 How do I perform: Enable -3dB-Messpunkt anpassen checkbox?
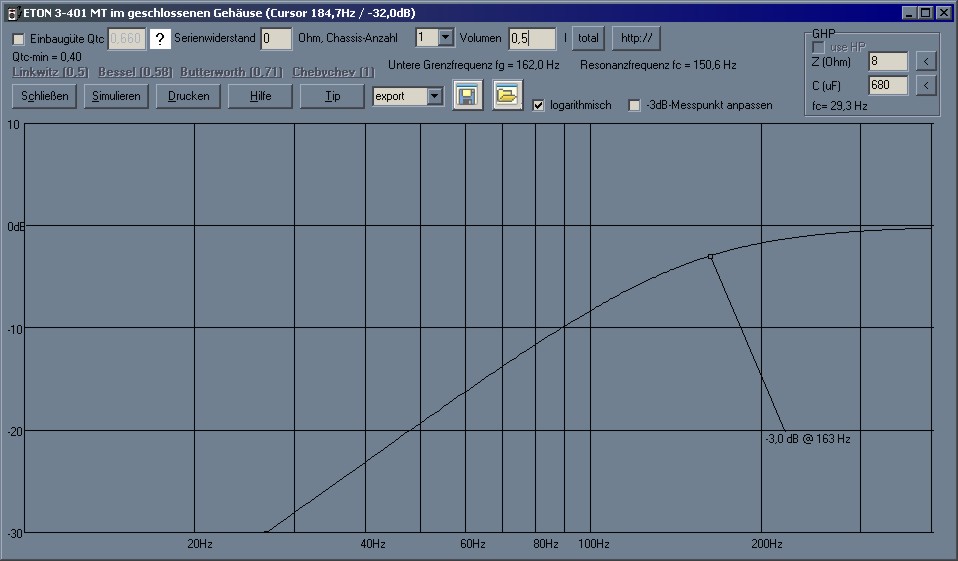click(635, 105)
